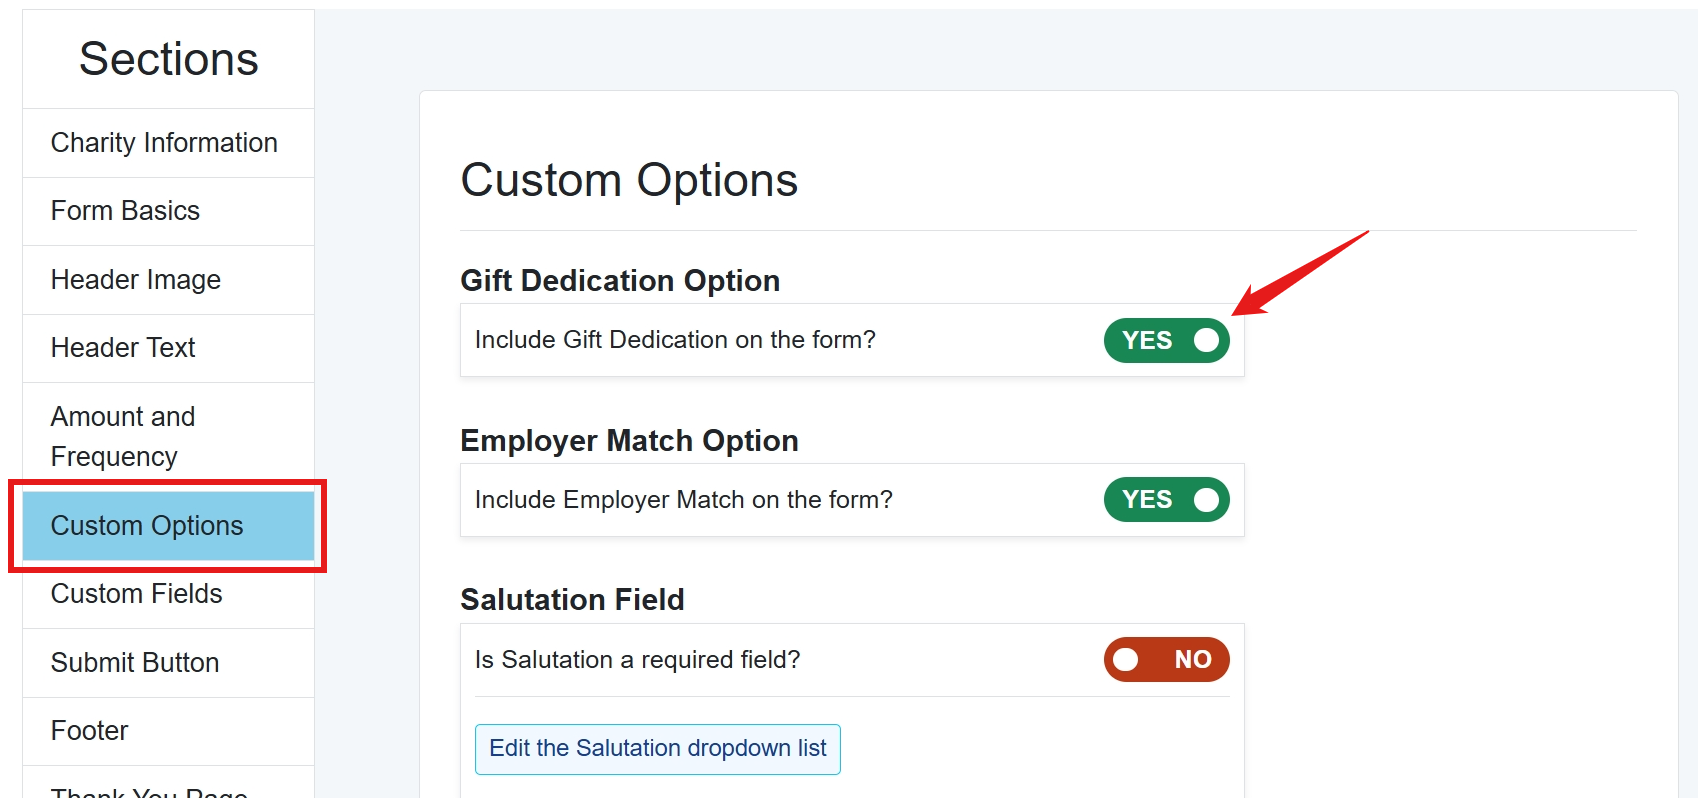This screenshot has width=1698, height=798.
Task: Click the Salutation Field heading
Action: point(572,600)
